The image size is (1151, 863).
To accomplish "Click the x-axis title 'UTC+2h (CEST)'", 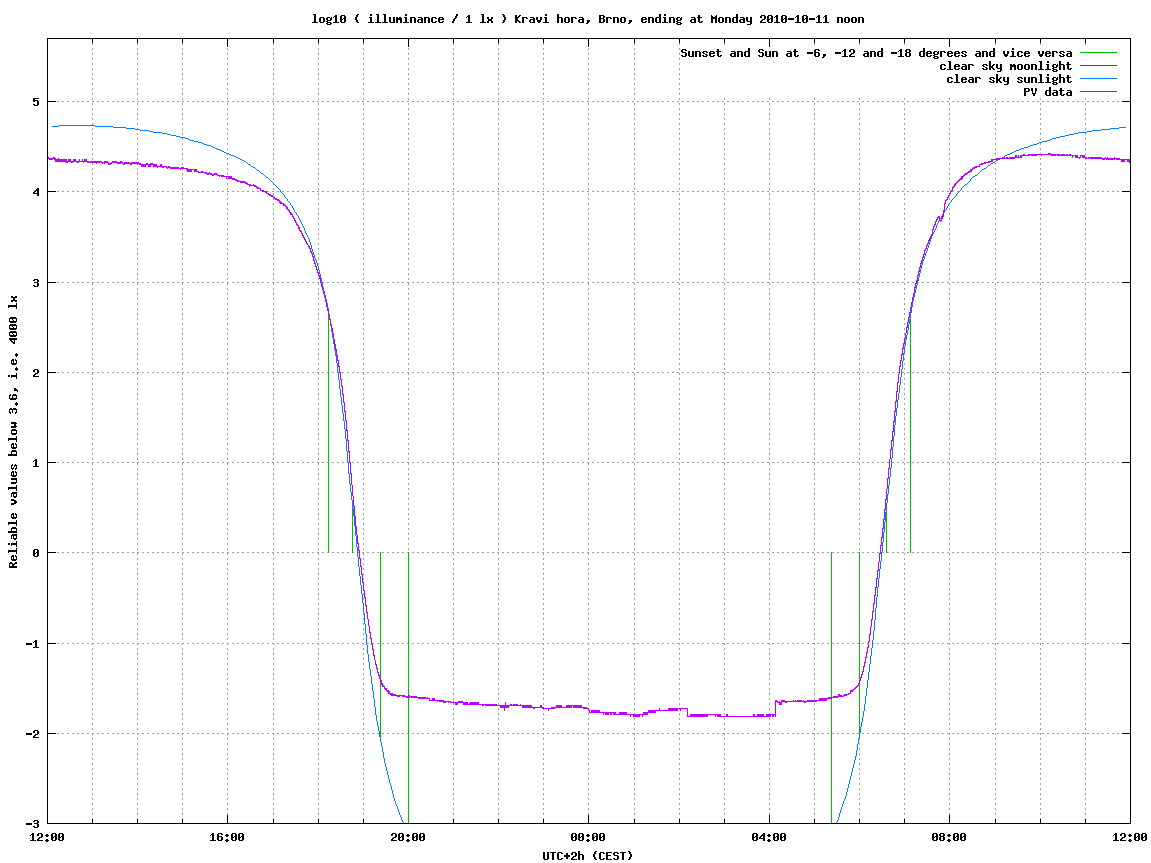I will pyautogui.click(x=587, y=856).
